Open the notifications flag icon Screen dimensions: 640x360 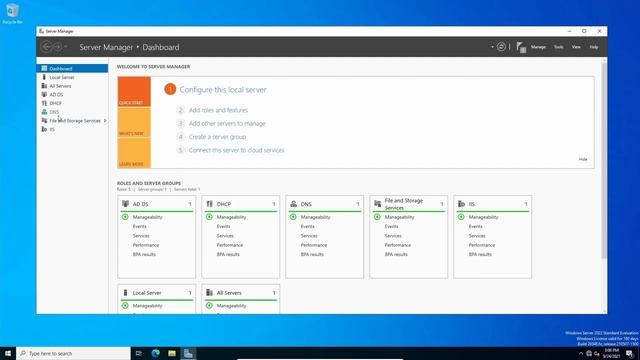click(521, 47)
